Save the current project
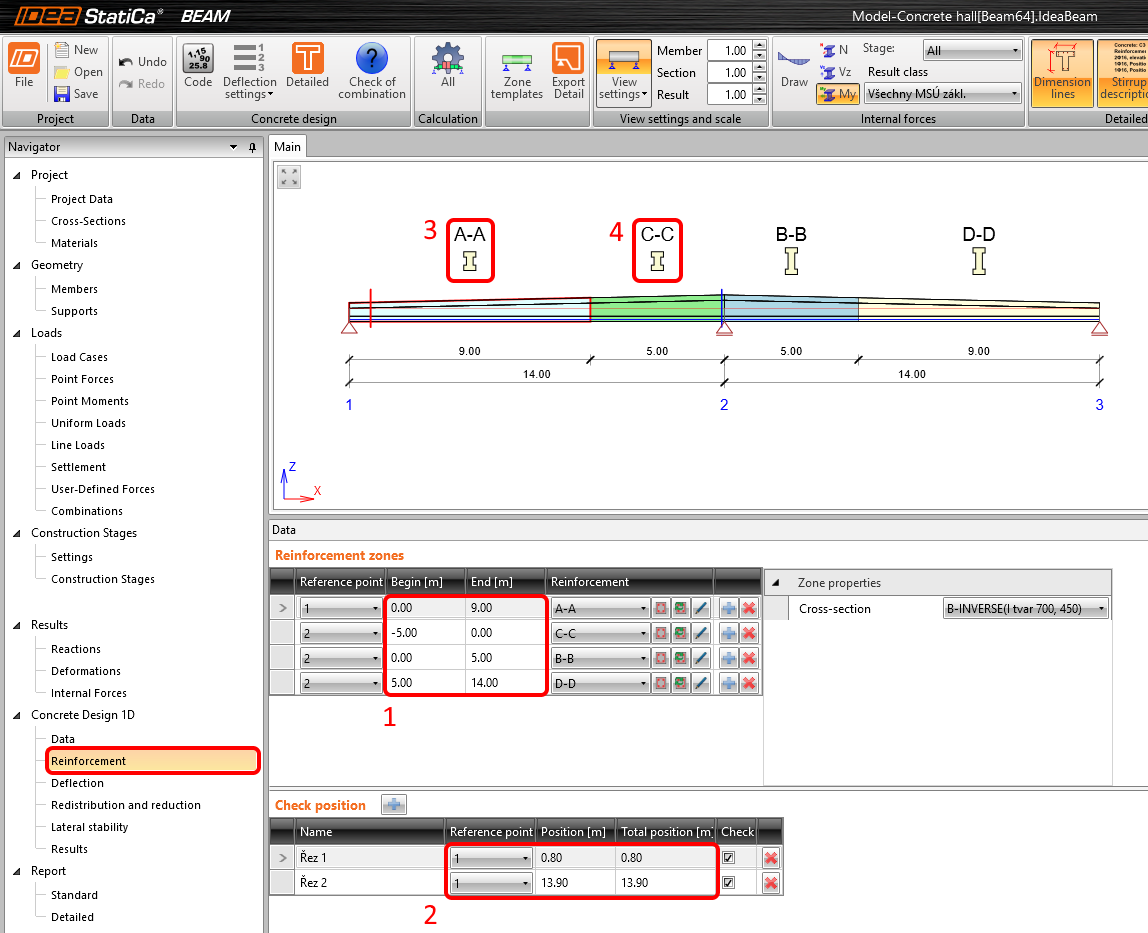The width and height of the screenshot is (1148, 933). (76, 94)
